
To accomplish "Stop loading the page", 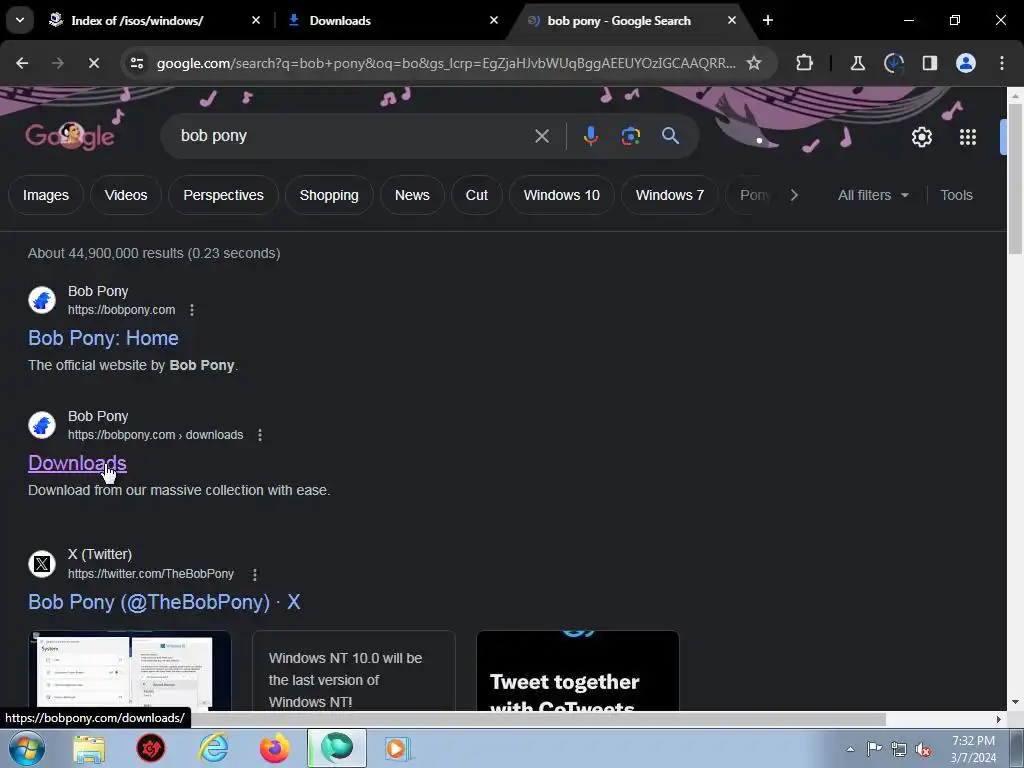I will (x=93, y=63).
